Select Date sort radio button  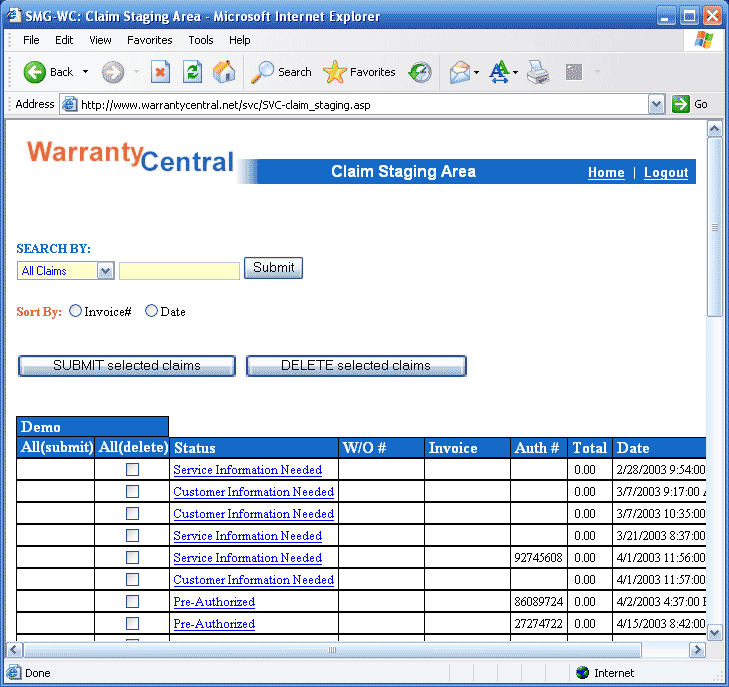[x=151, y=310]
